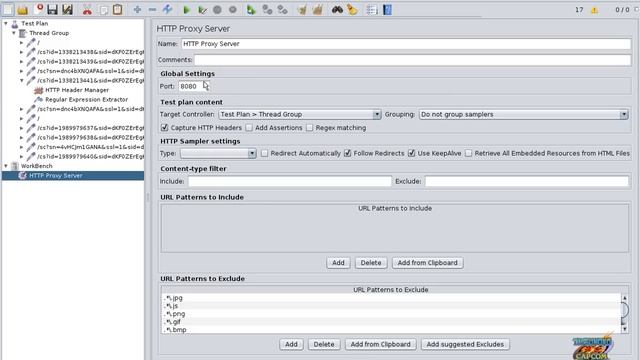Expand the /sc?sn=4vHCjm1GANA sampler node

22,147
